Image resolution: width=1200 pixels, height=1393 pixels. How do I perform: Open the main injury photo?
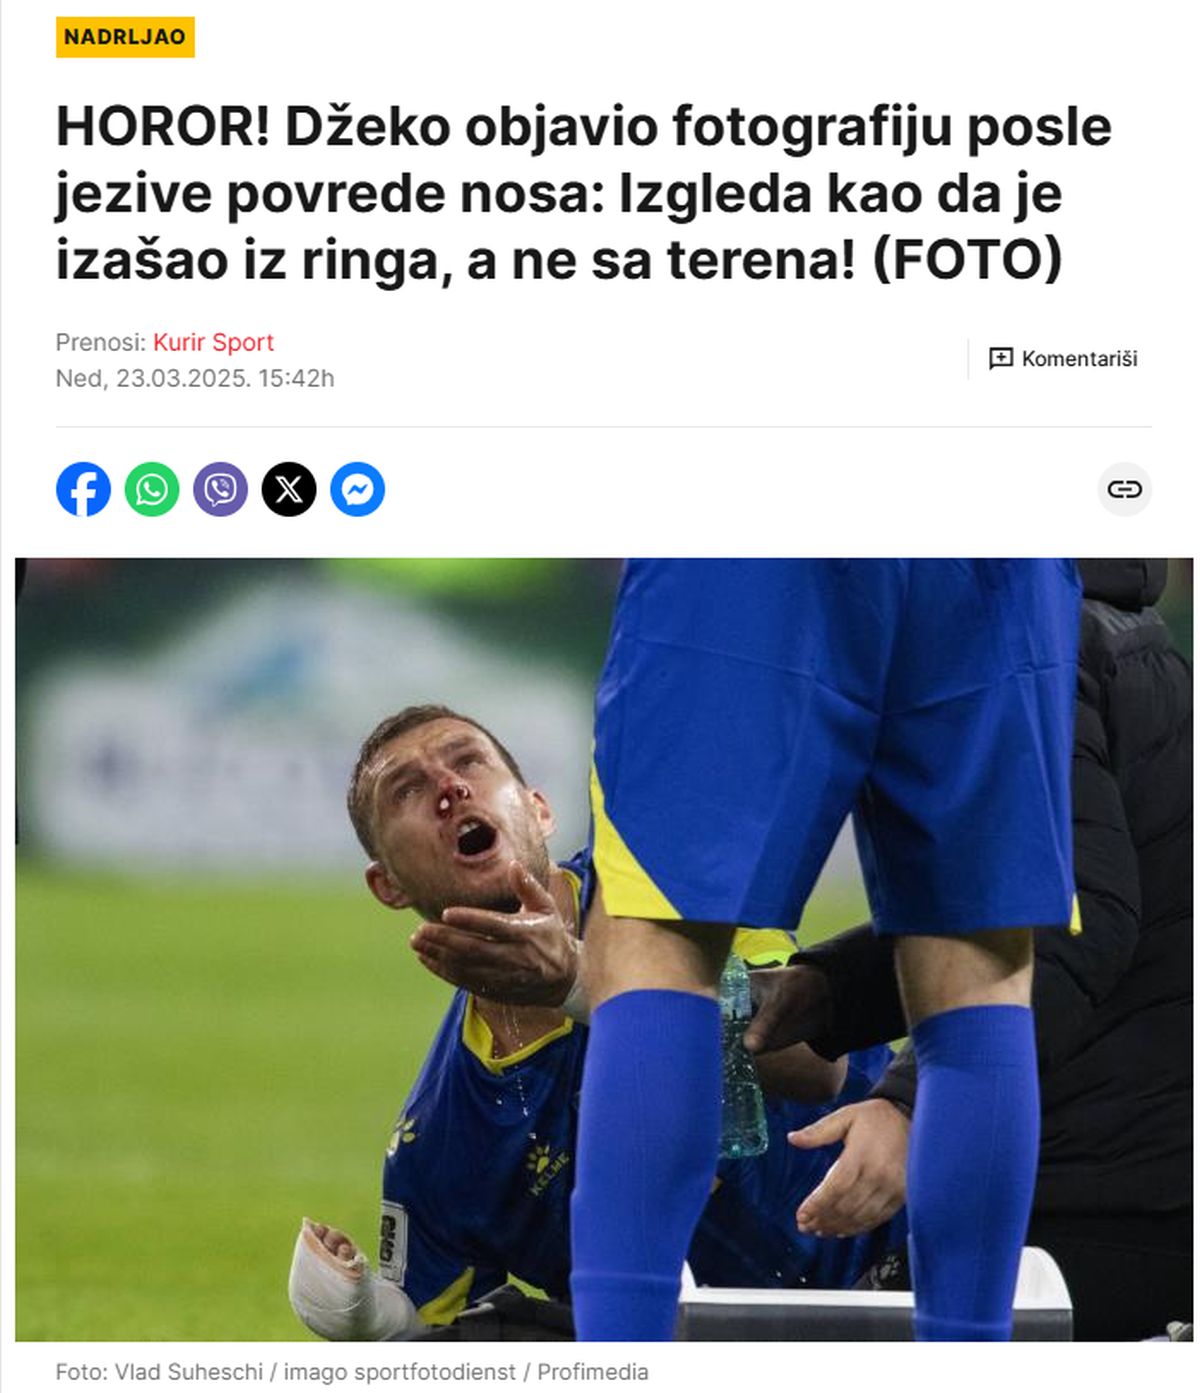[604, 949]
